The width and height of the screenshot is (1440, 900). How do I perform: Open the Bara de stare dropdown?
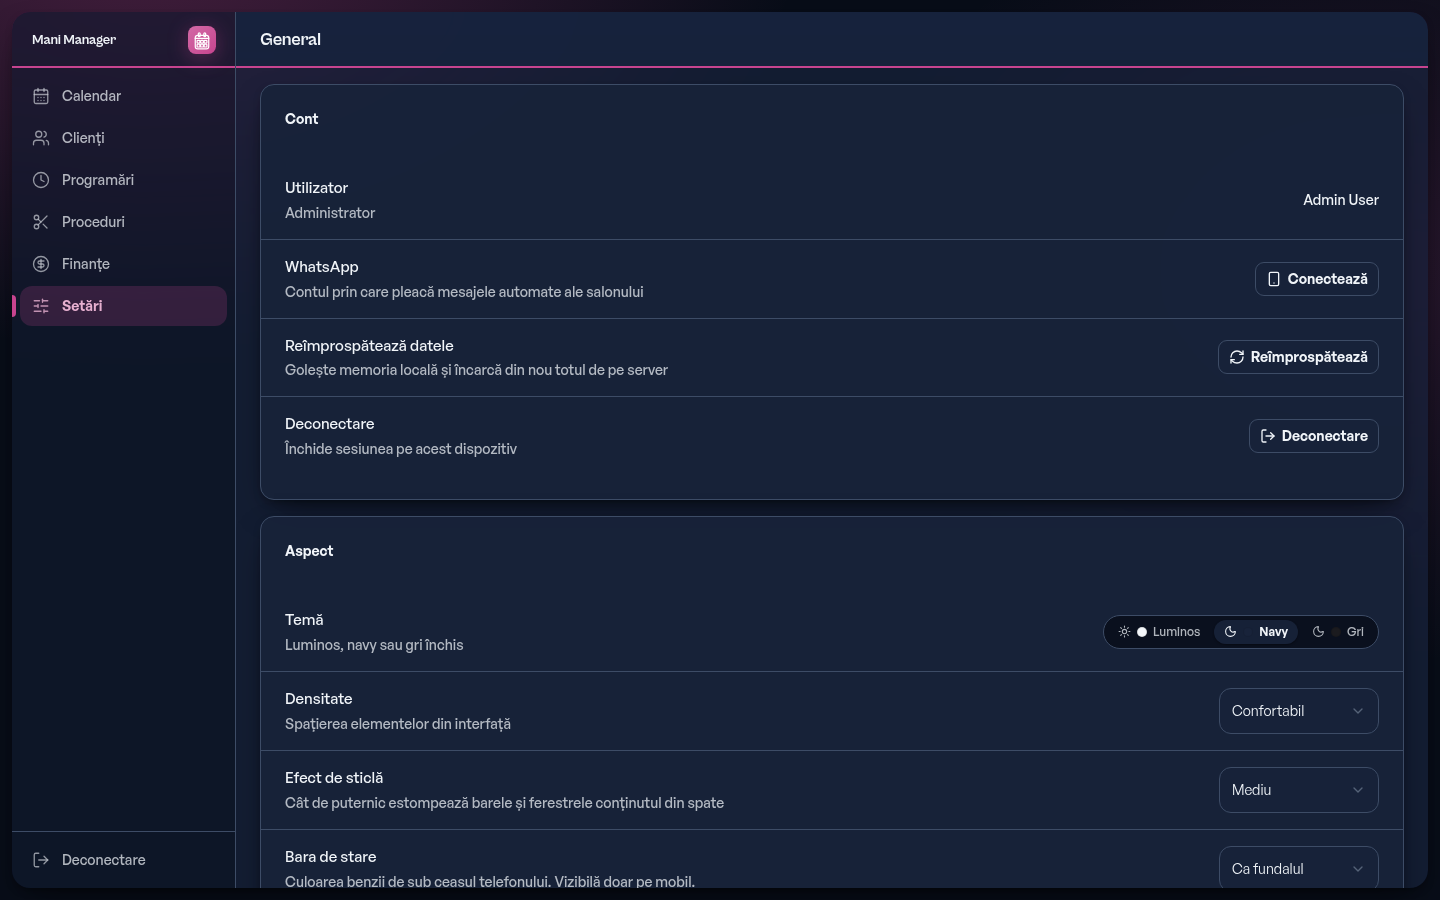1298,867
